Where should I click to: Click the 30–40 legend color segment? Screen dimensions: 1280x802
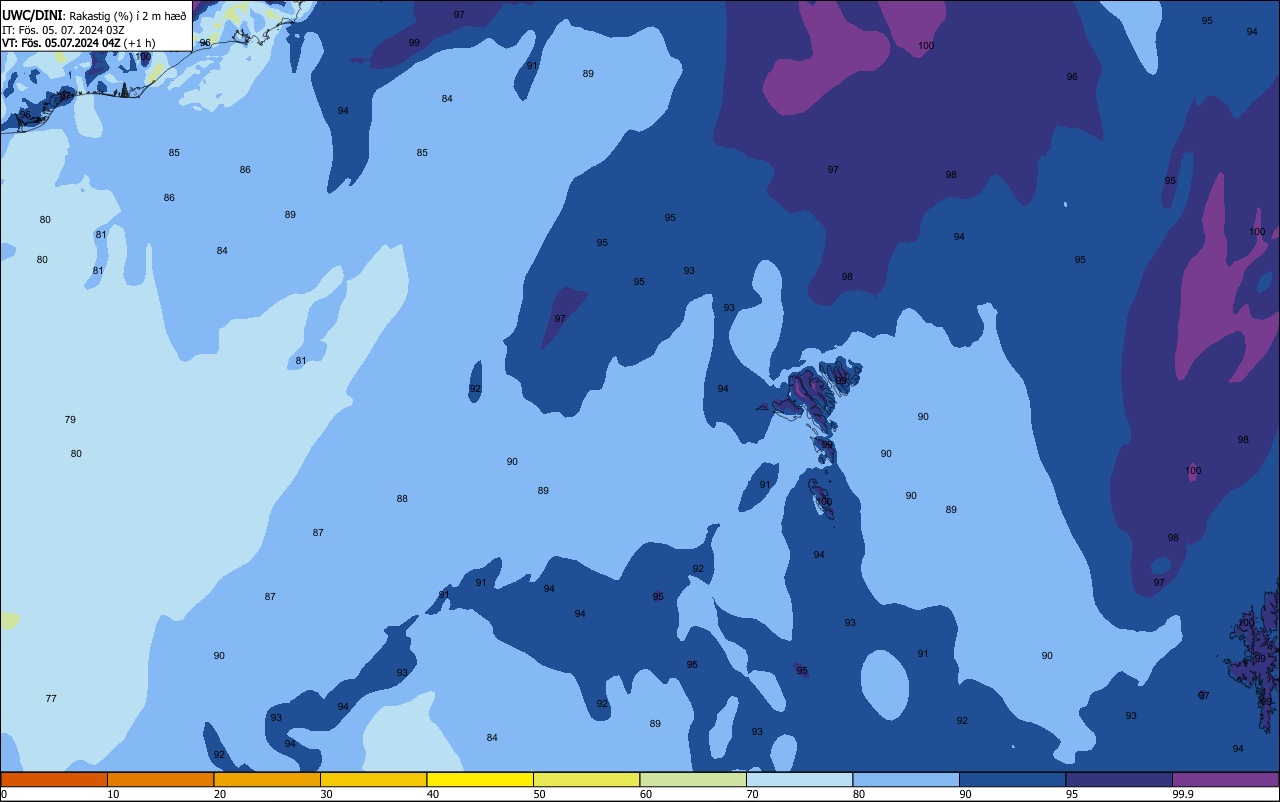click(373, 779)
